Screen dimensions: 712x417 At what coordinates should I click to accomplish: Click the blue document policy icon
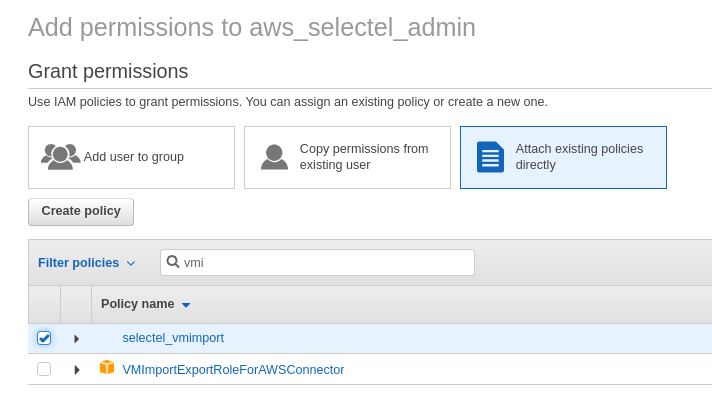(490, 157)
